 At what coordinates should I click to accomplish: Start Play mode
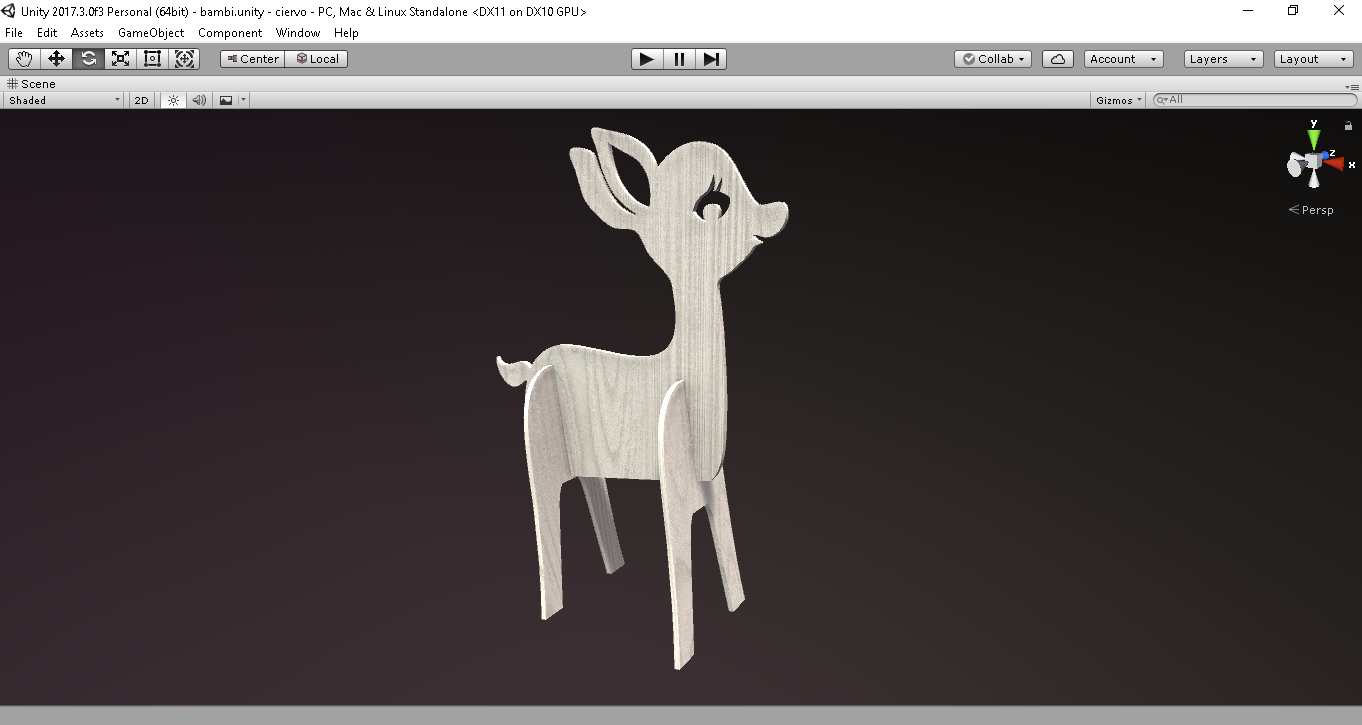[647, 59]
